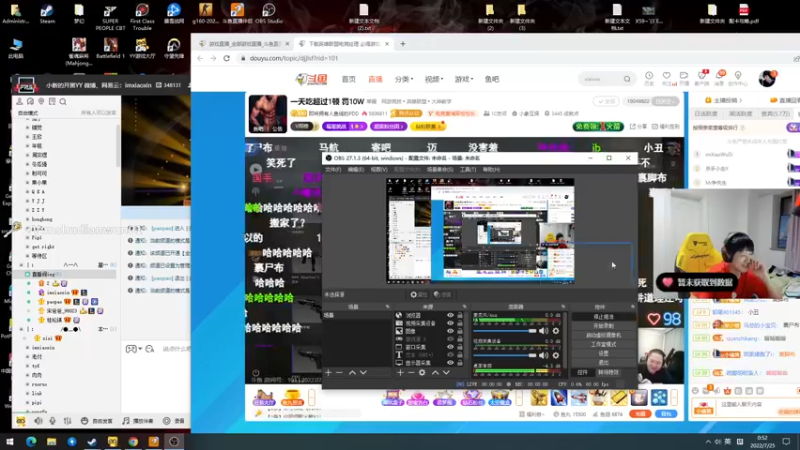800x450 pixels.
Task: Collapse the YY ^—^ channel group
Action: click(x=21, y=265)
